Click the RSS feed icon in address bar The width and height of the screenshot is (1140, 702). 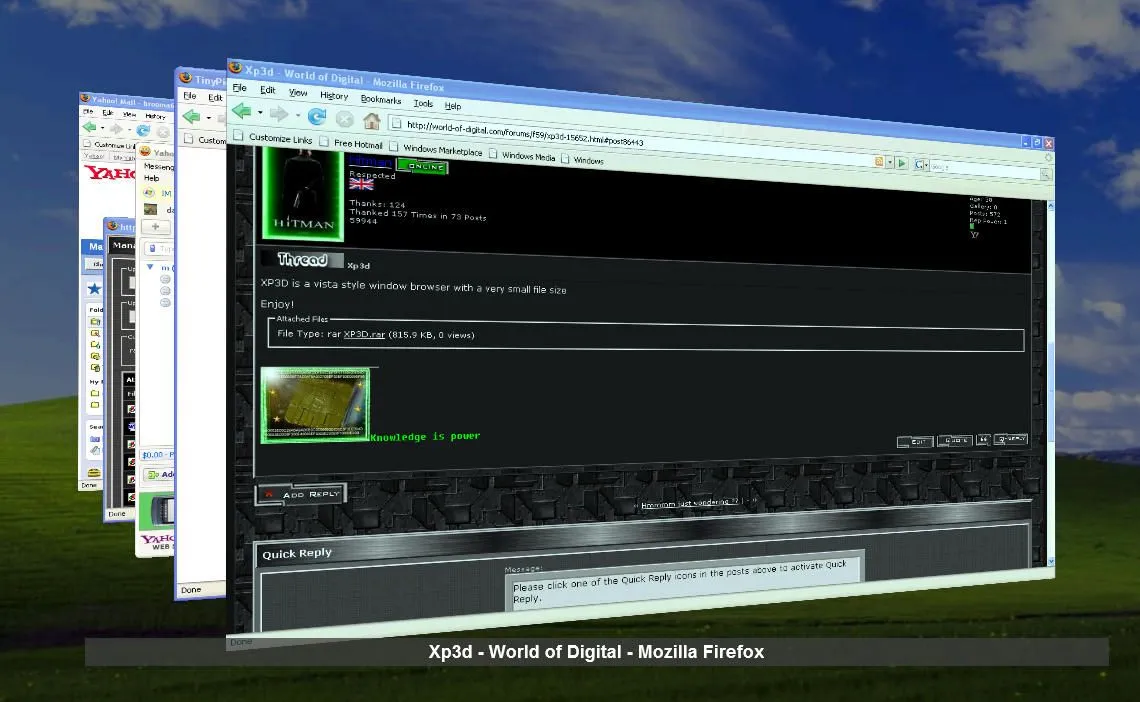880,161
